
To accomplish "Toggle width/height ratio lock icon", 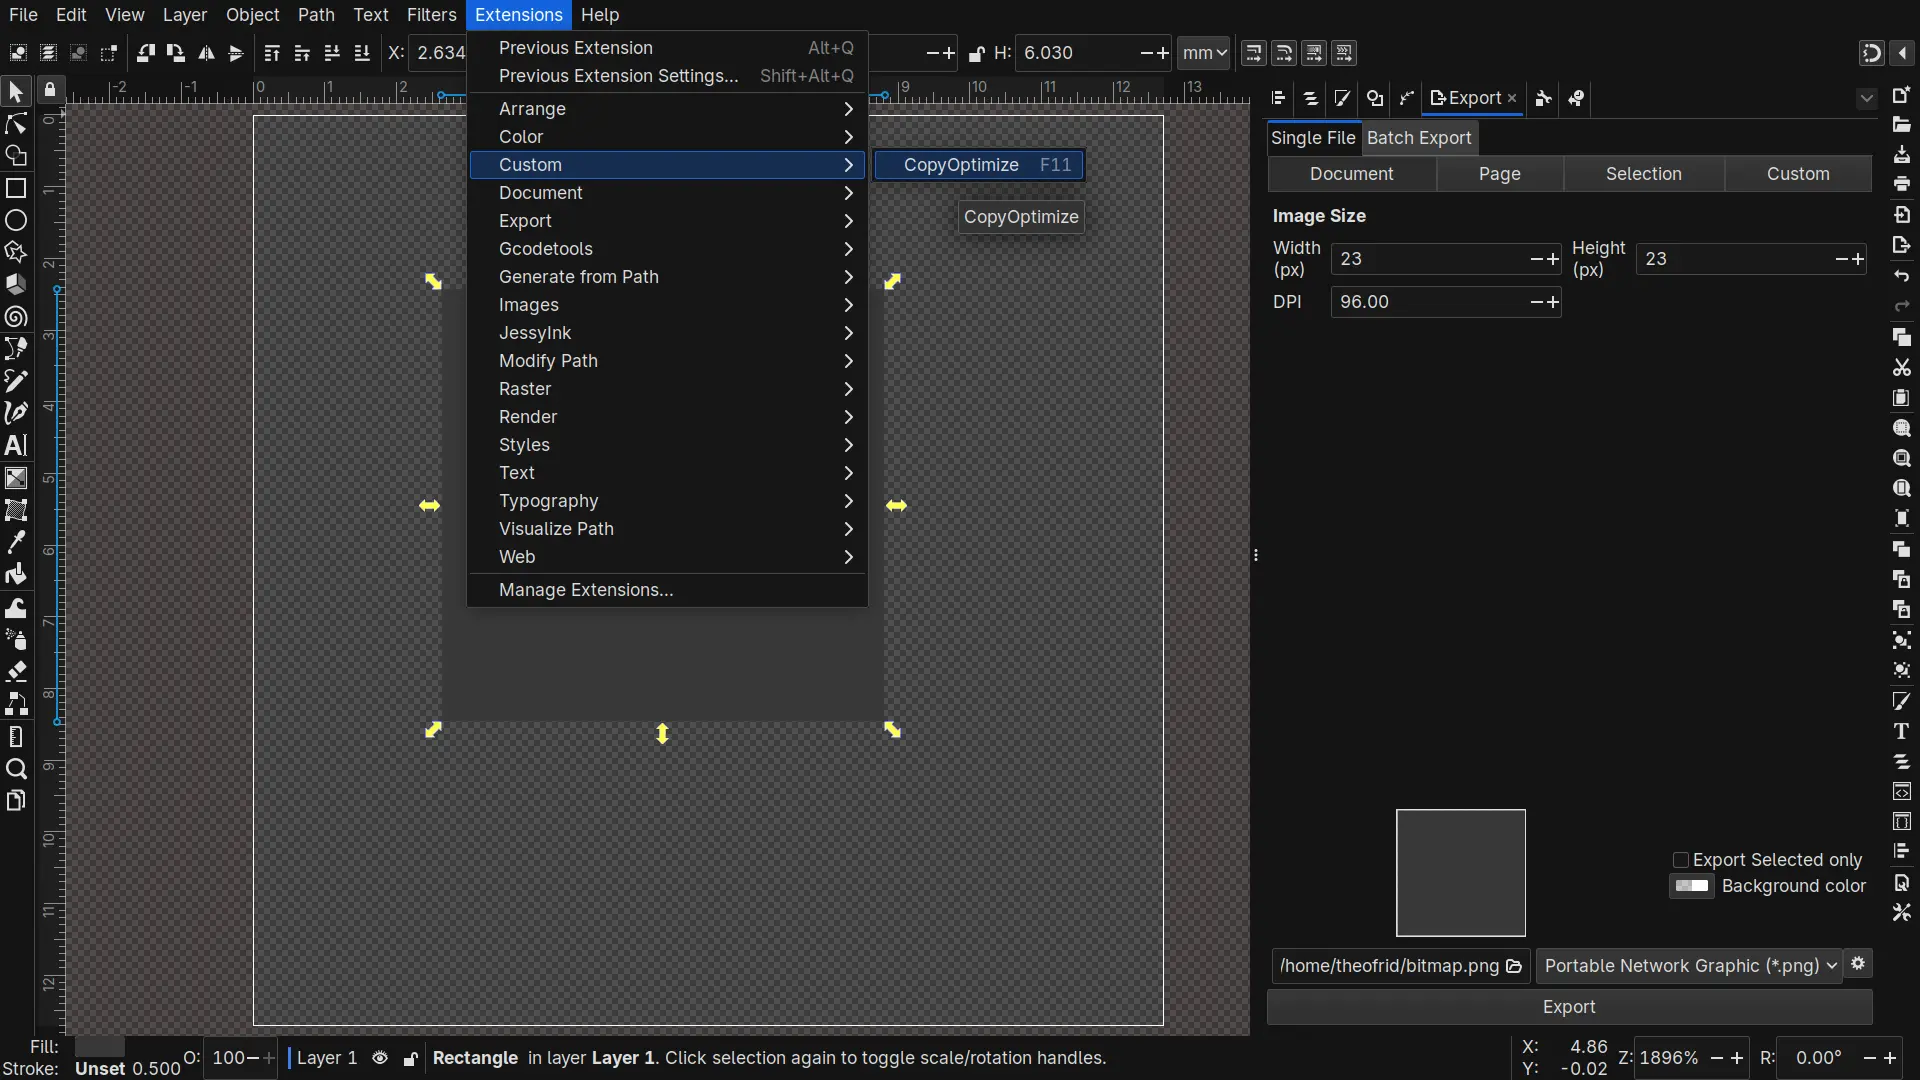I will 977,54.
